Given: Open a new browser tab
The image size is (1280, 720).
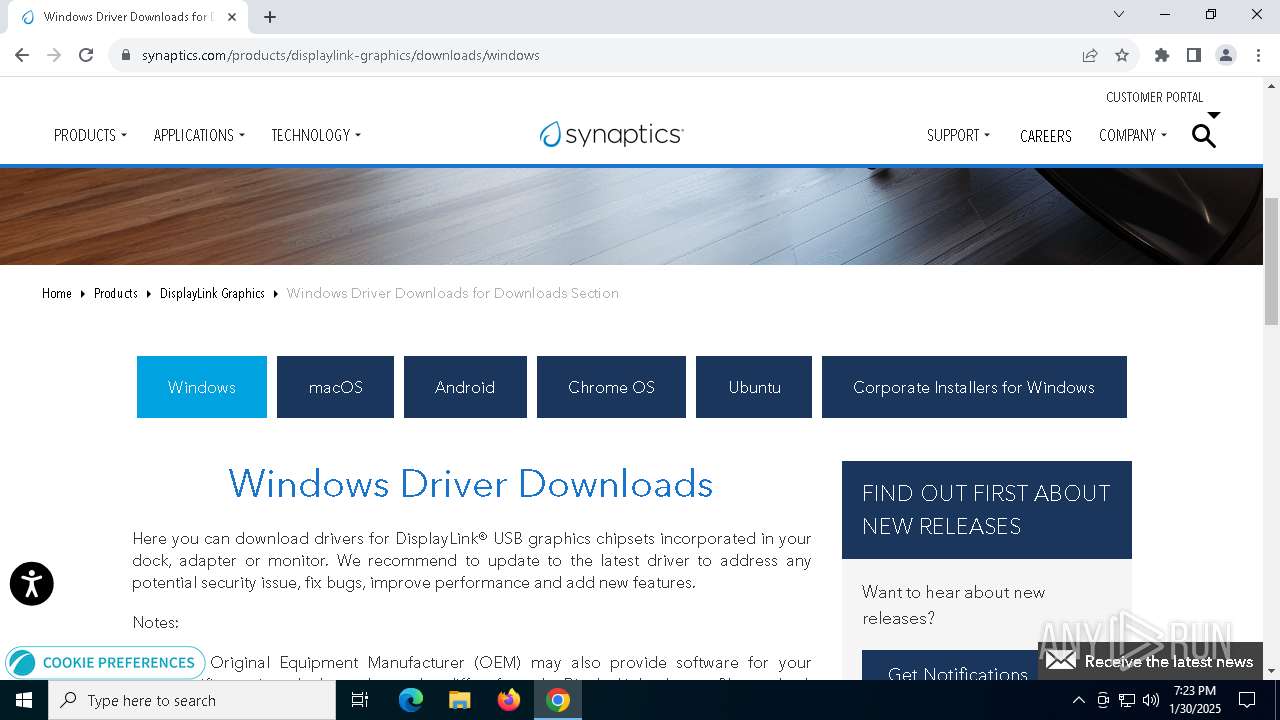Looking at the screenshot, I should pos(270,17).
